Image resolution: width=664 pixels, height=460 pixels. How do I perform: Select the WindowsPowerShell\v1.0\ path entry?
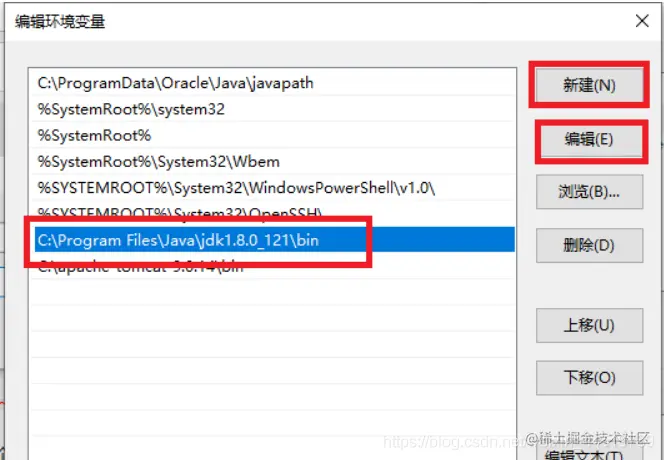pos(273,188)
